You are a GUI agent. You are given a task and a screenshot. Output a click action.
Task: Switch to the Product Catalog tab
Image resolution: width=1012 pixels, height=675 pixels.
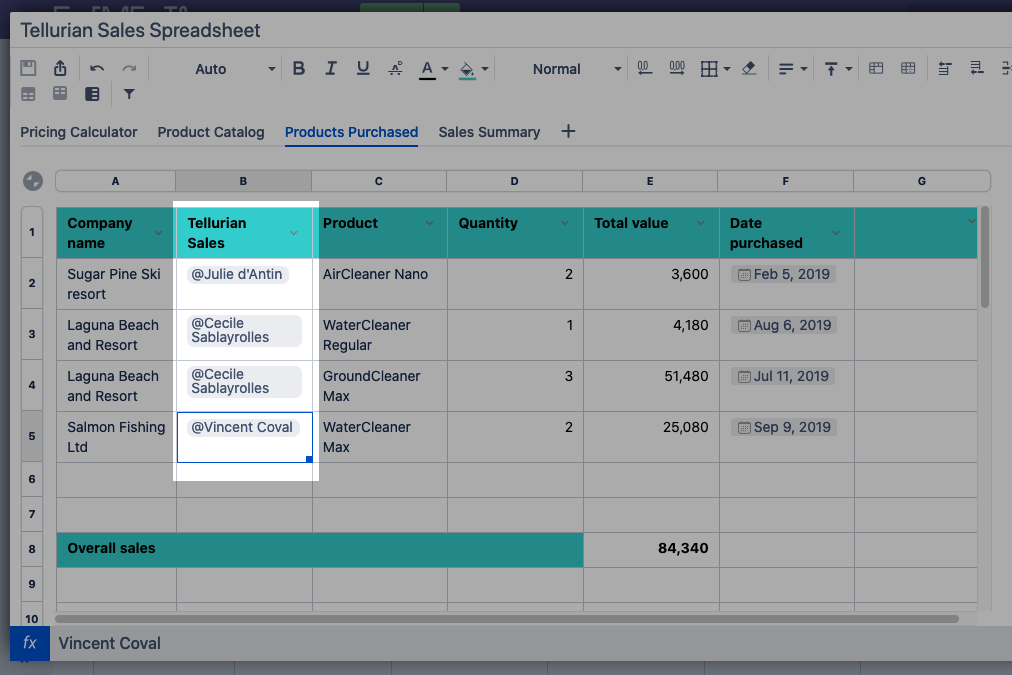[x=210, y=131]
